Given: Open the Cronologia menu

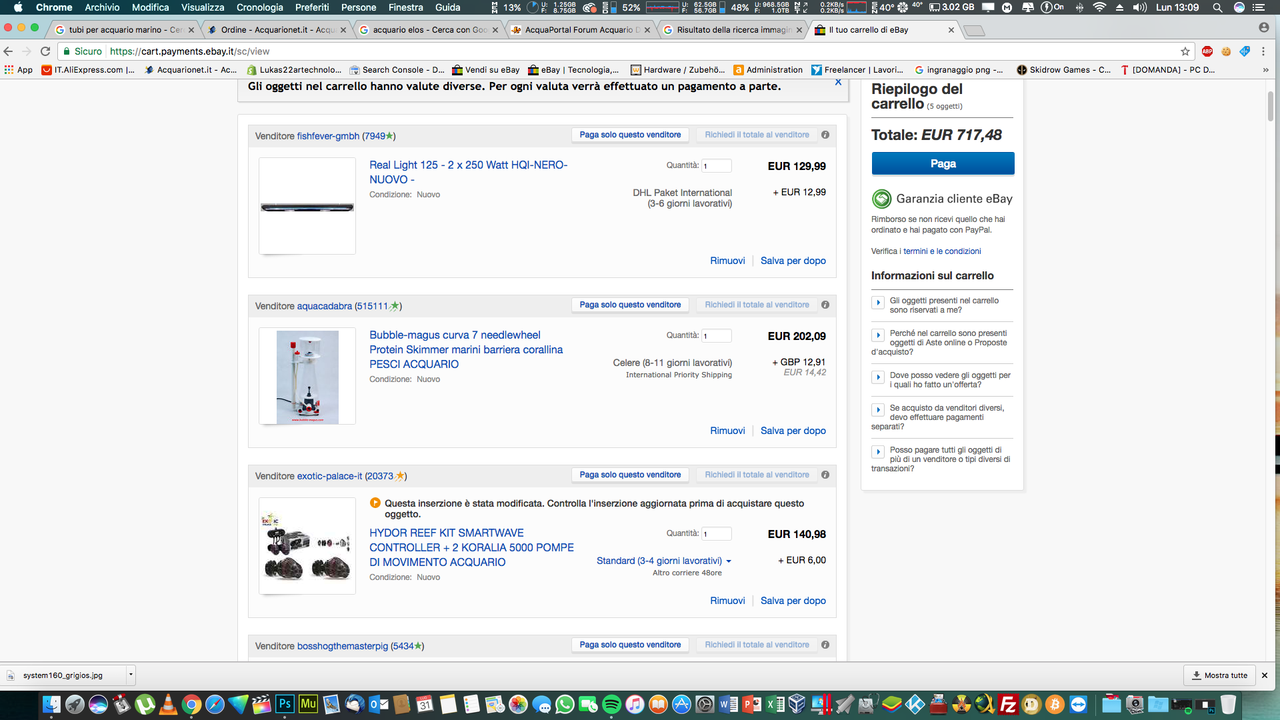Looking at the screenshot, I should pos(259,7).
